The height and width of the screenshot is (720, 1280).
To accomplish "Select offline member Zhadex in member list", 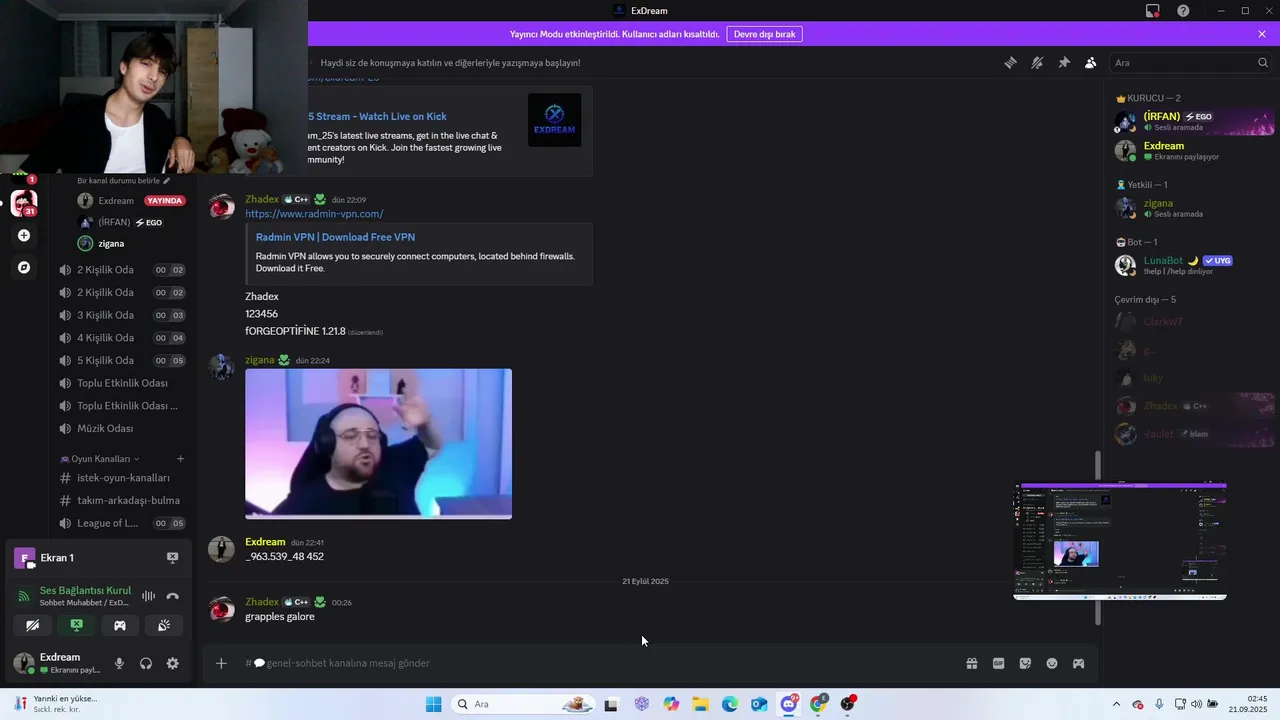I will [x=1194, y=406].
